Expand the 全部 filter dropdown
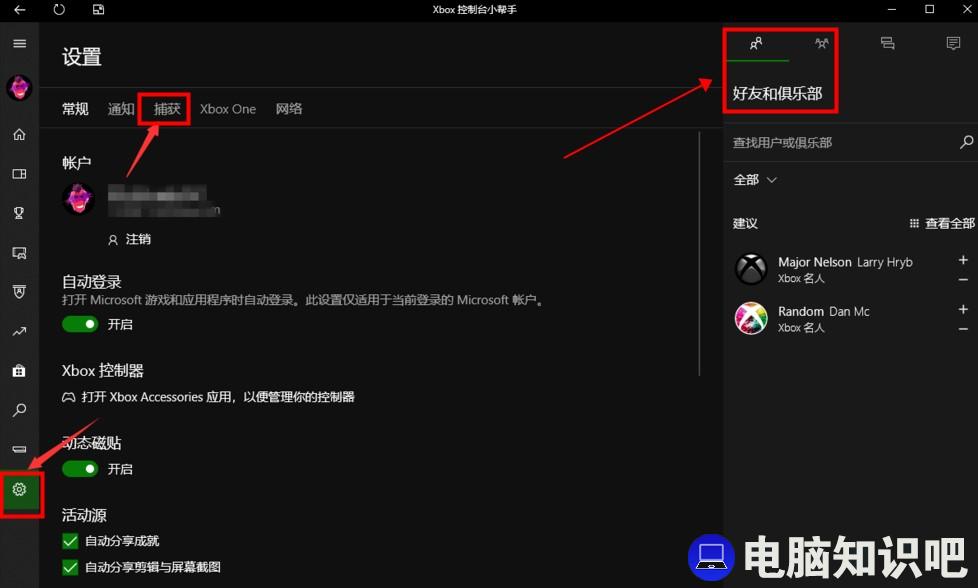This screenshot has width=978, height=588. (755, 180)
